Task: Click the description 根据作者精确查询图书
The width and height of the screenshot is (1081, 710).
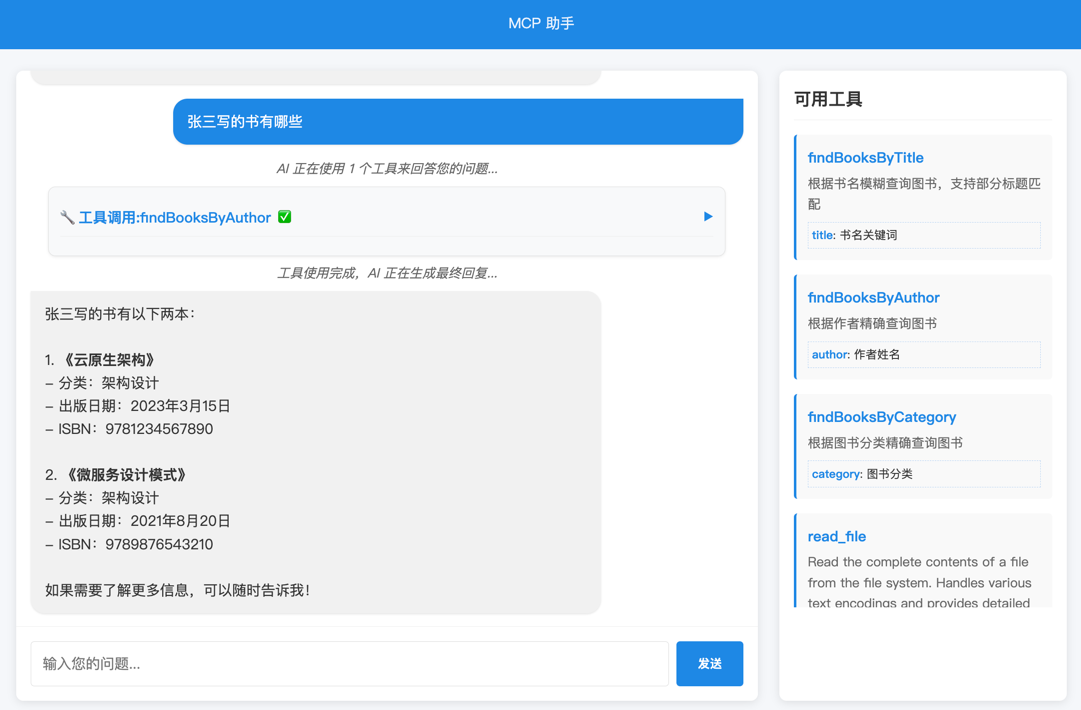Action: (x=872, y=323)
